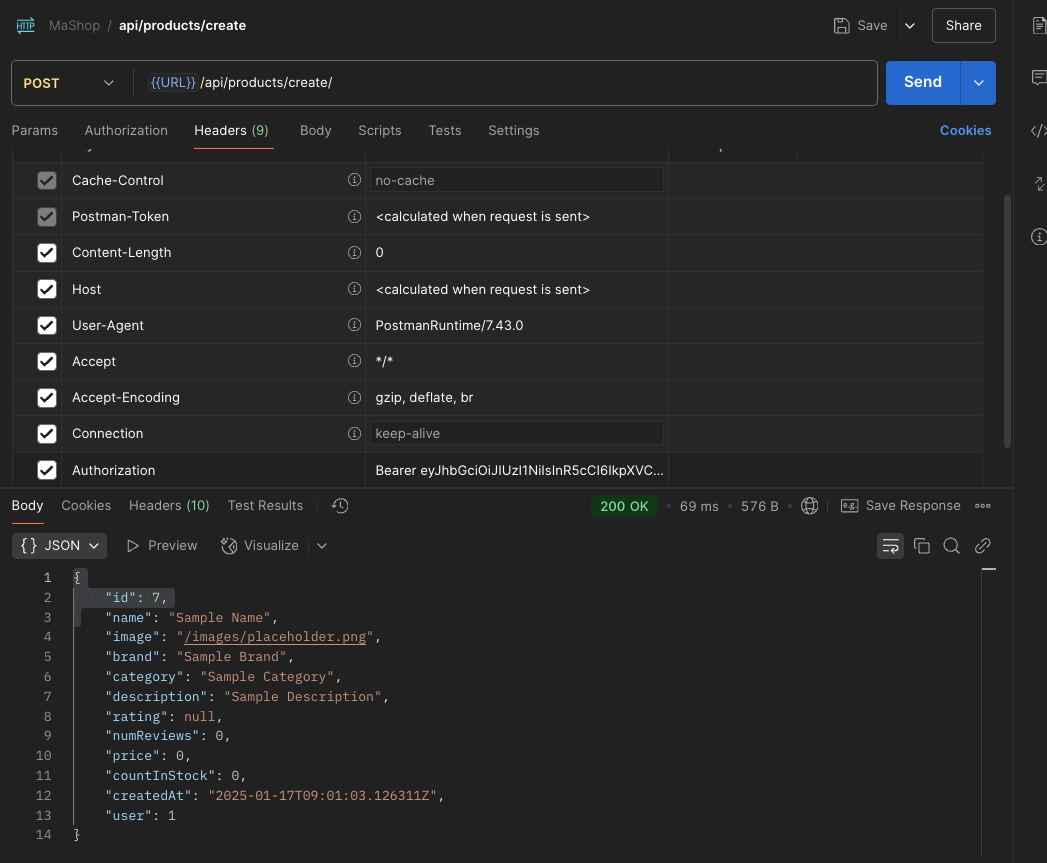Open the request Info sidebar panel
Screen dimensions: 1047x863
(1038, 237)
